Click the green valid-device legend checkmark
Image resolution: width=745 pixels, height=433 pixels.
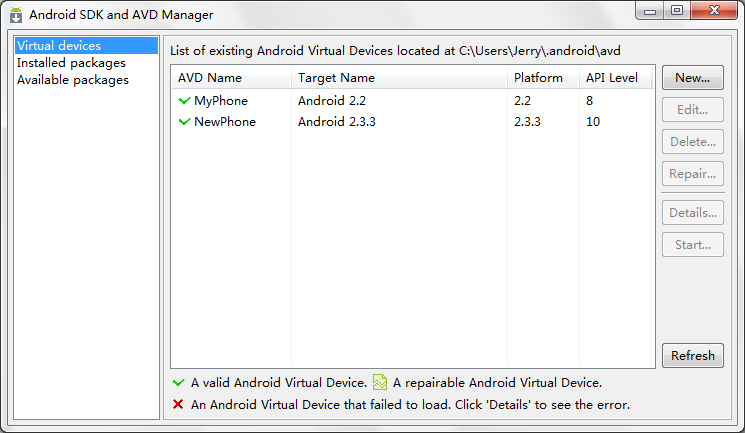tap(178, 382)
